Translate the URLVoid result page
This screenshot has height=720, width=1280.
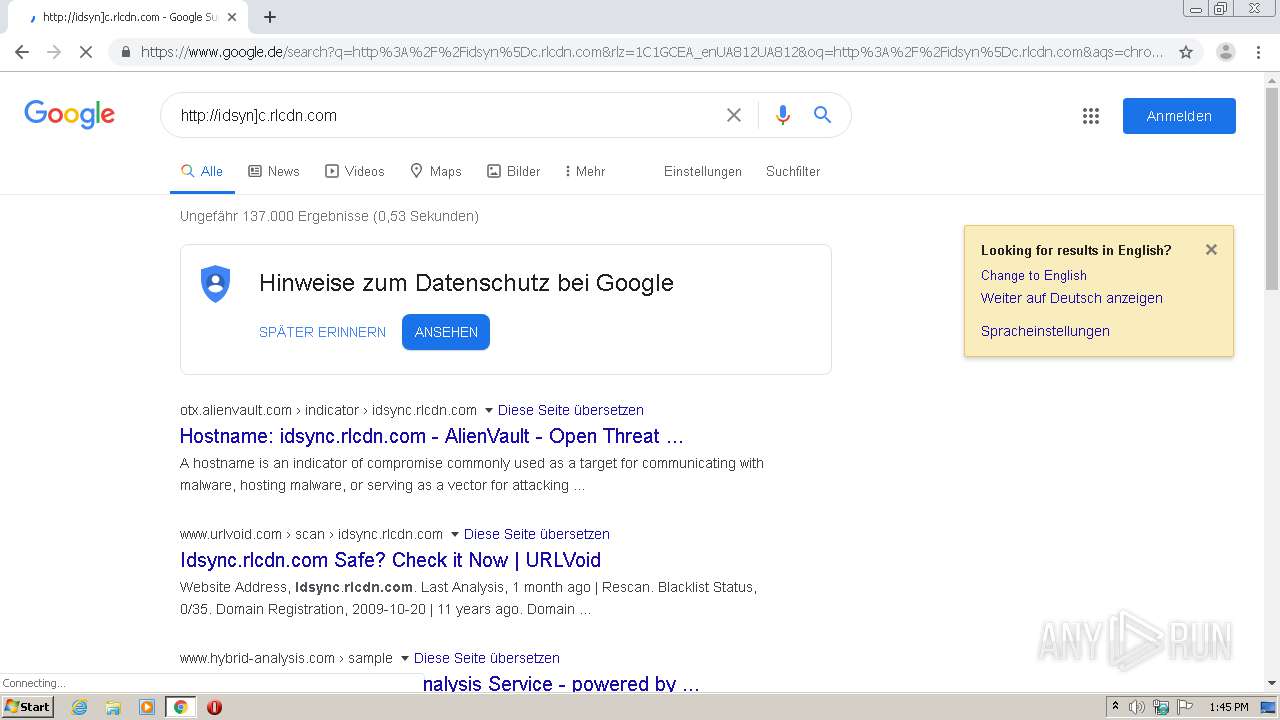[537, 534]
